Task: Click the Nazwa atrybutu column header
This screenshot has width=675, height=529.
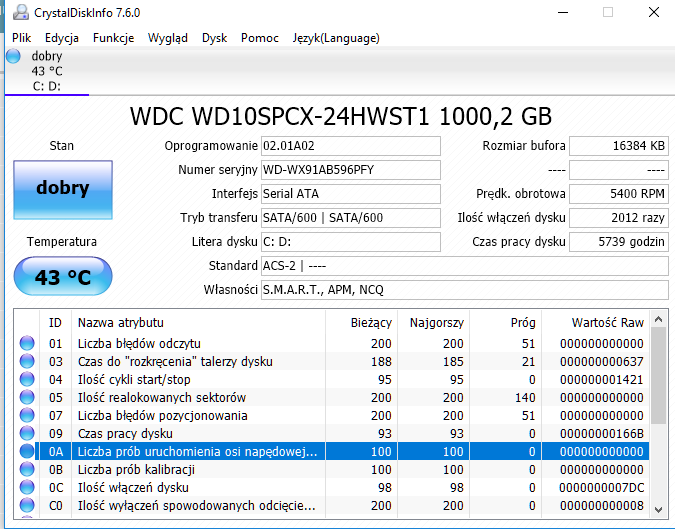Action: pos(198,322)
